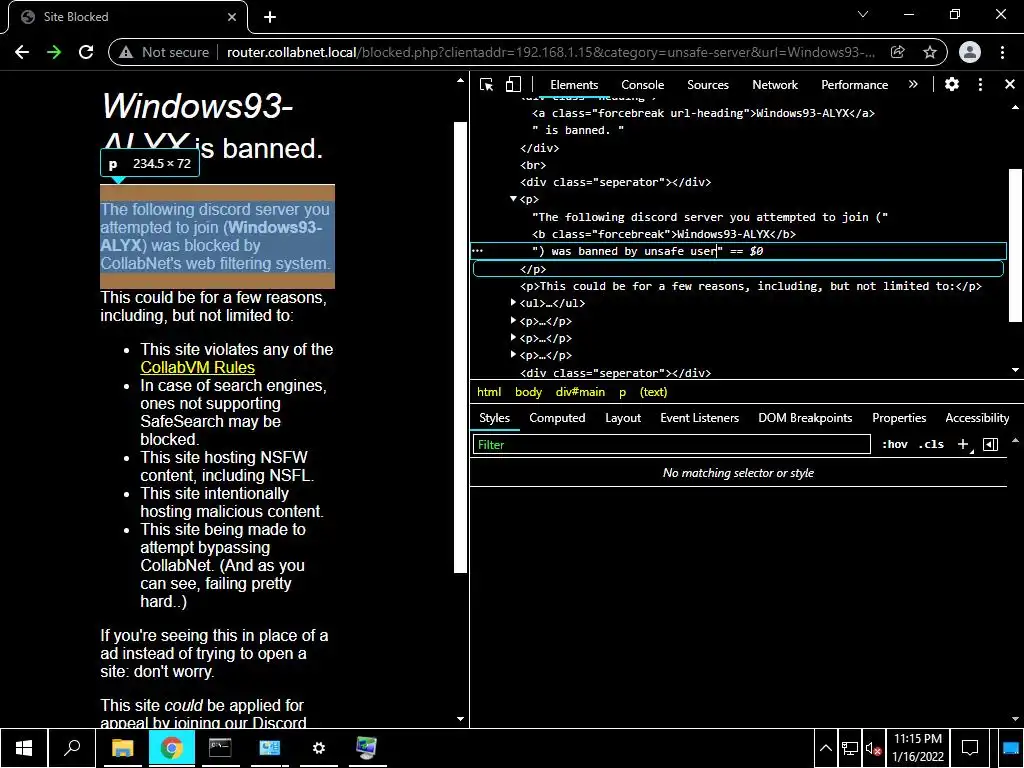This screenshot has width=1024, height=768.
Task: Open the notification center icon
Action: [x=970, y=748]
